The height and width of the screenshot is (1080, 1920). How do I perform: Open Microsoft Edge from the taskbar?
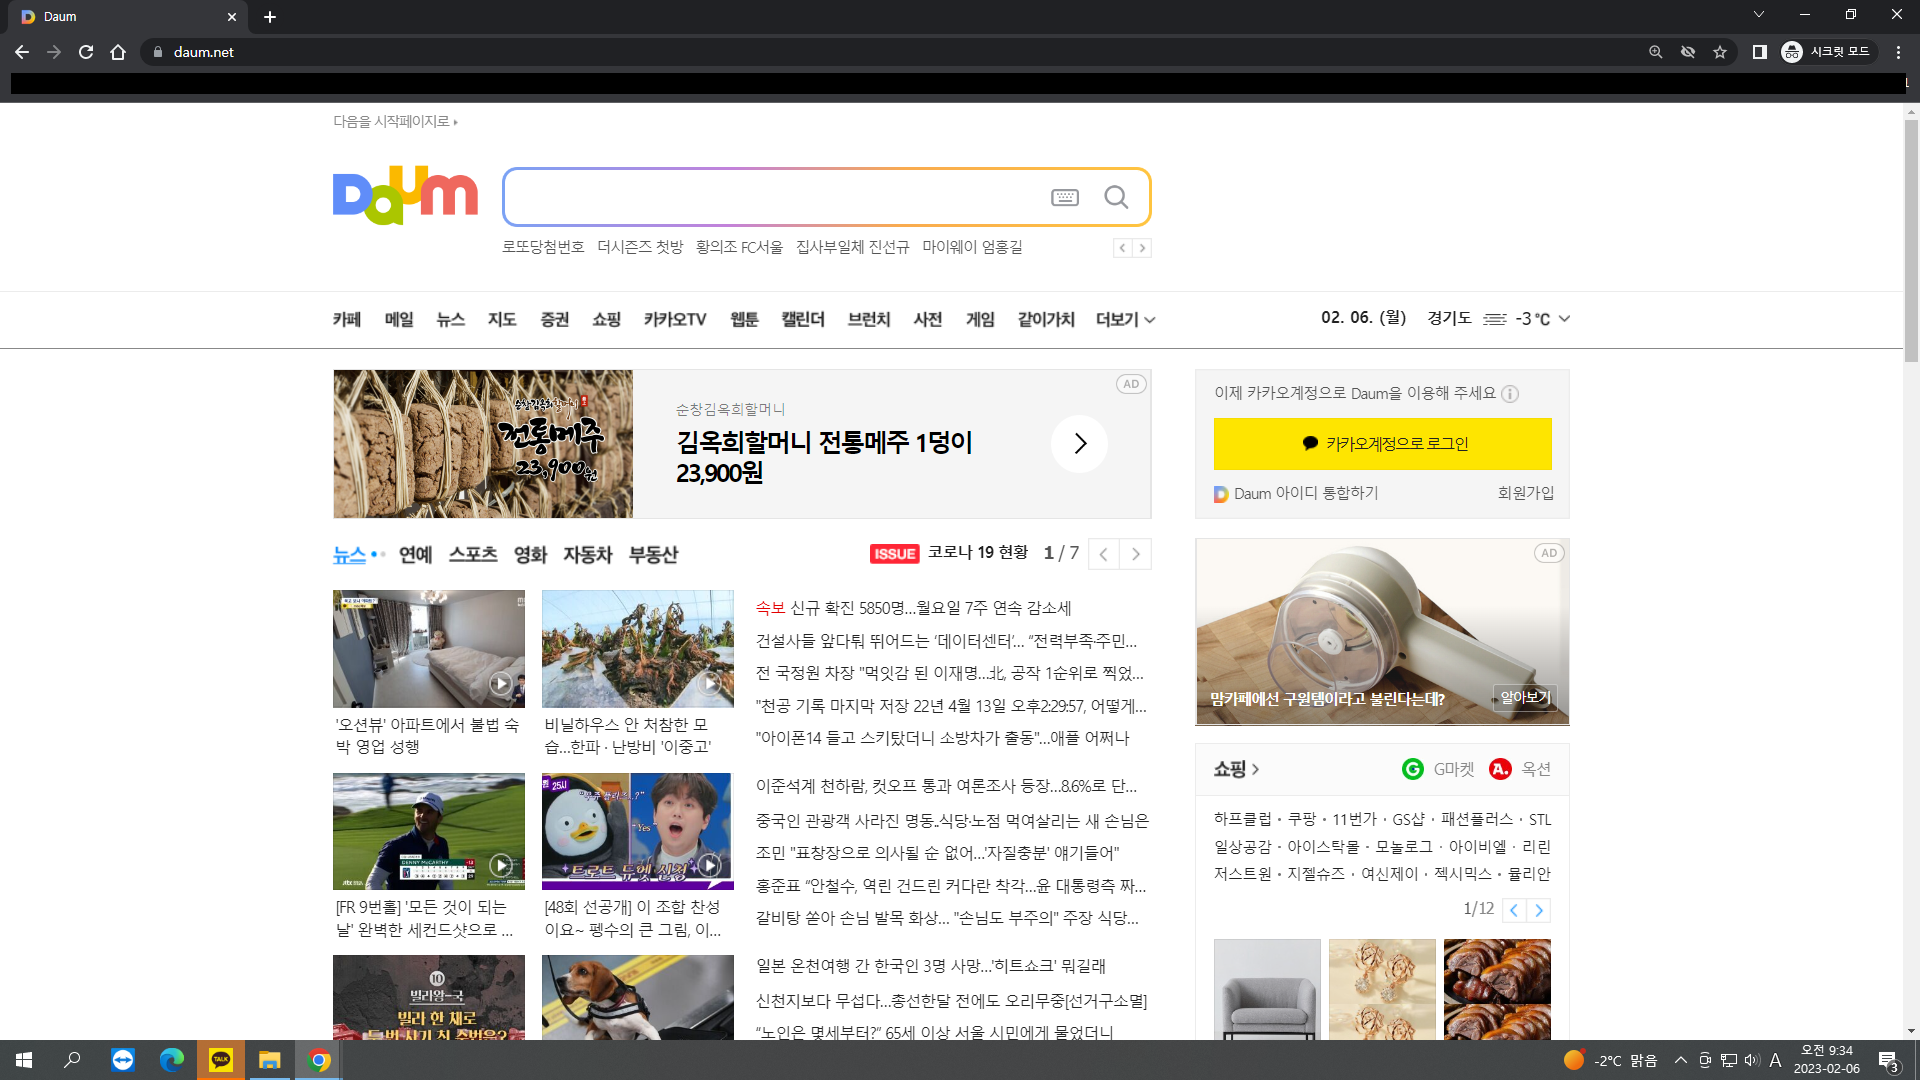click(172, 1060)
